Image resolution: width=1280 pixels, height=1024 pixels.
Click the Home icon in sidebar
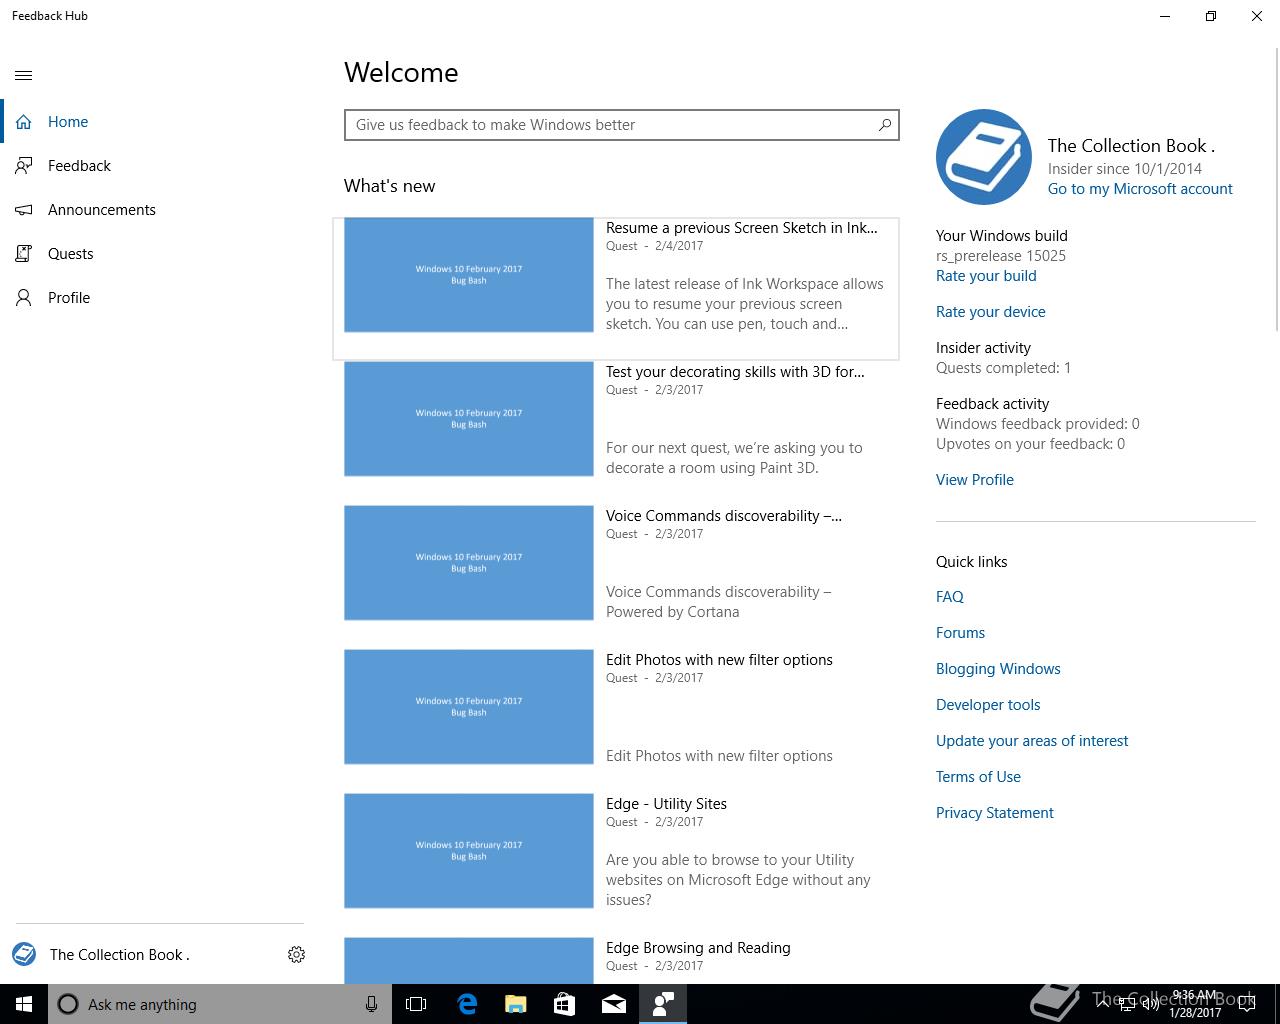[24, 122]
